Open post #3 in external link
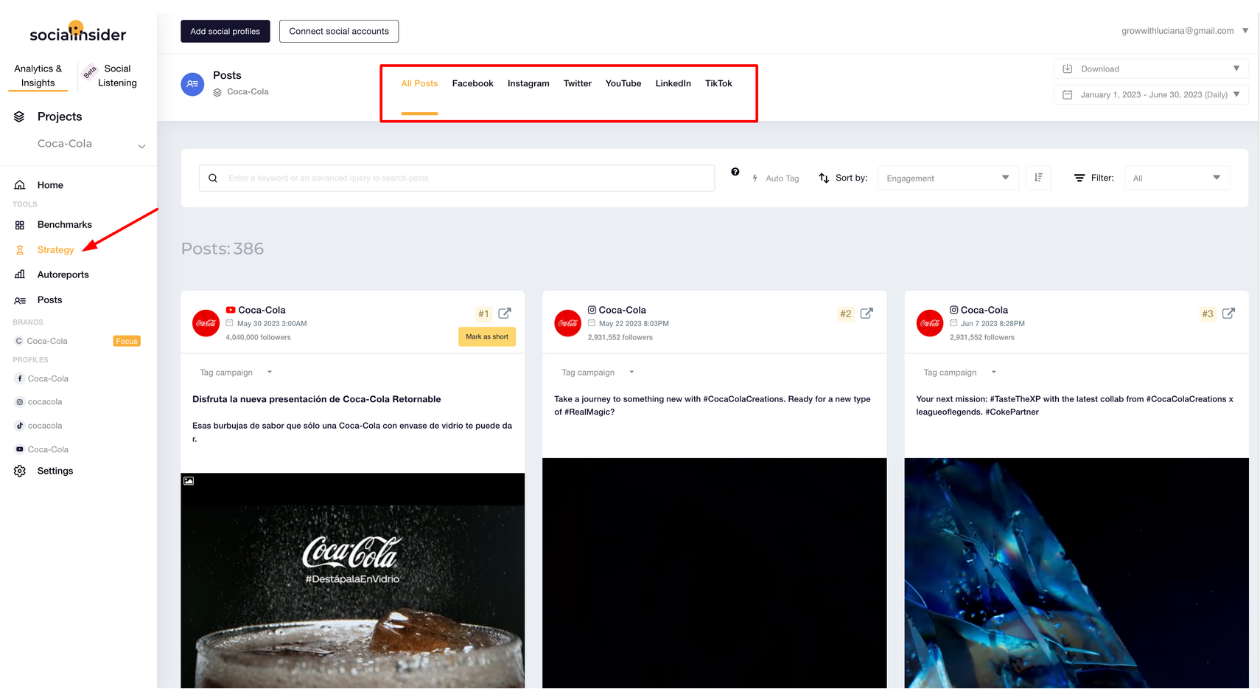The image size is (1260, 700). [x=1229, y=313]
